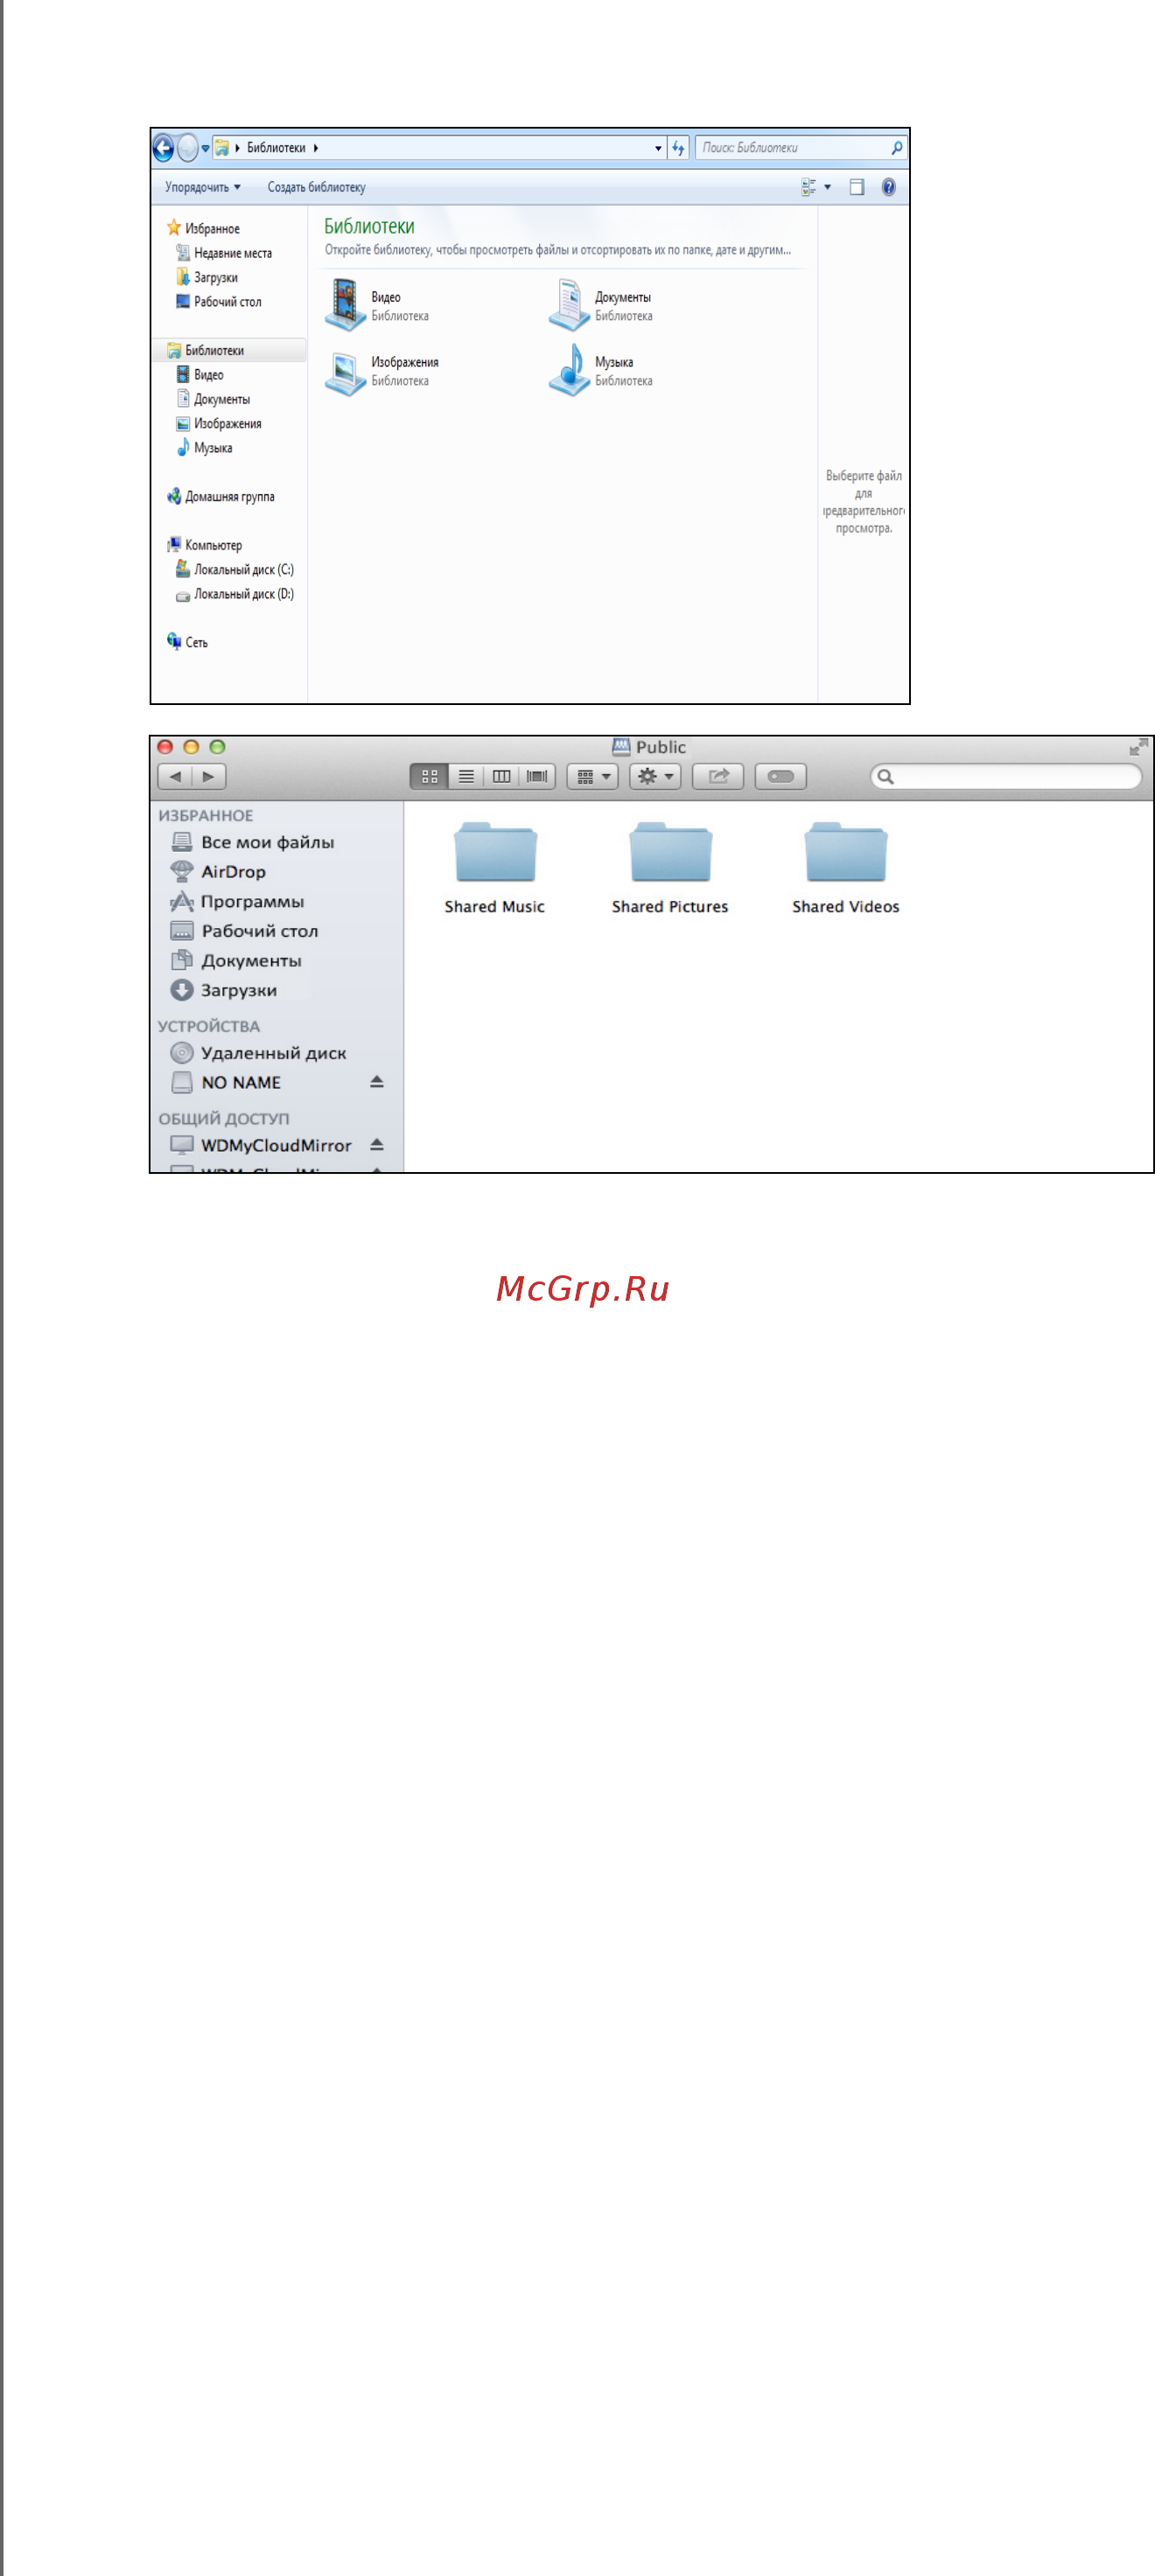Click the Finder full screen arrows icon
Image resolution: width=1155 pixels, height=2576 pixels.
pyautogui.click(x=1138, y=747)
